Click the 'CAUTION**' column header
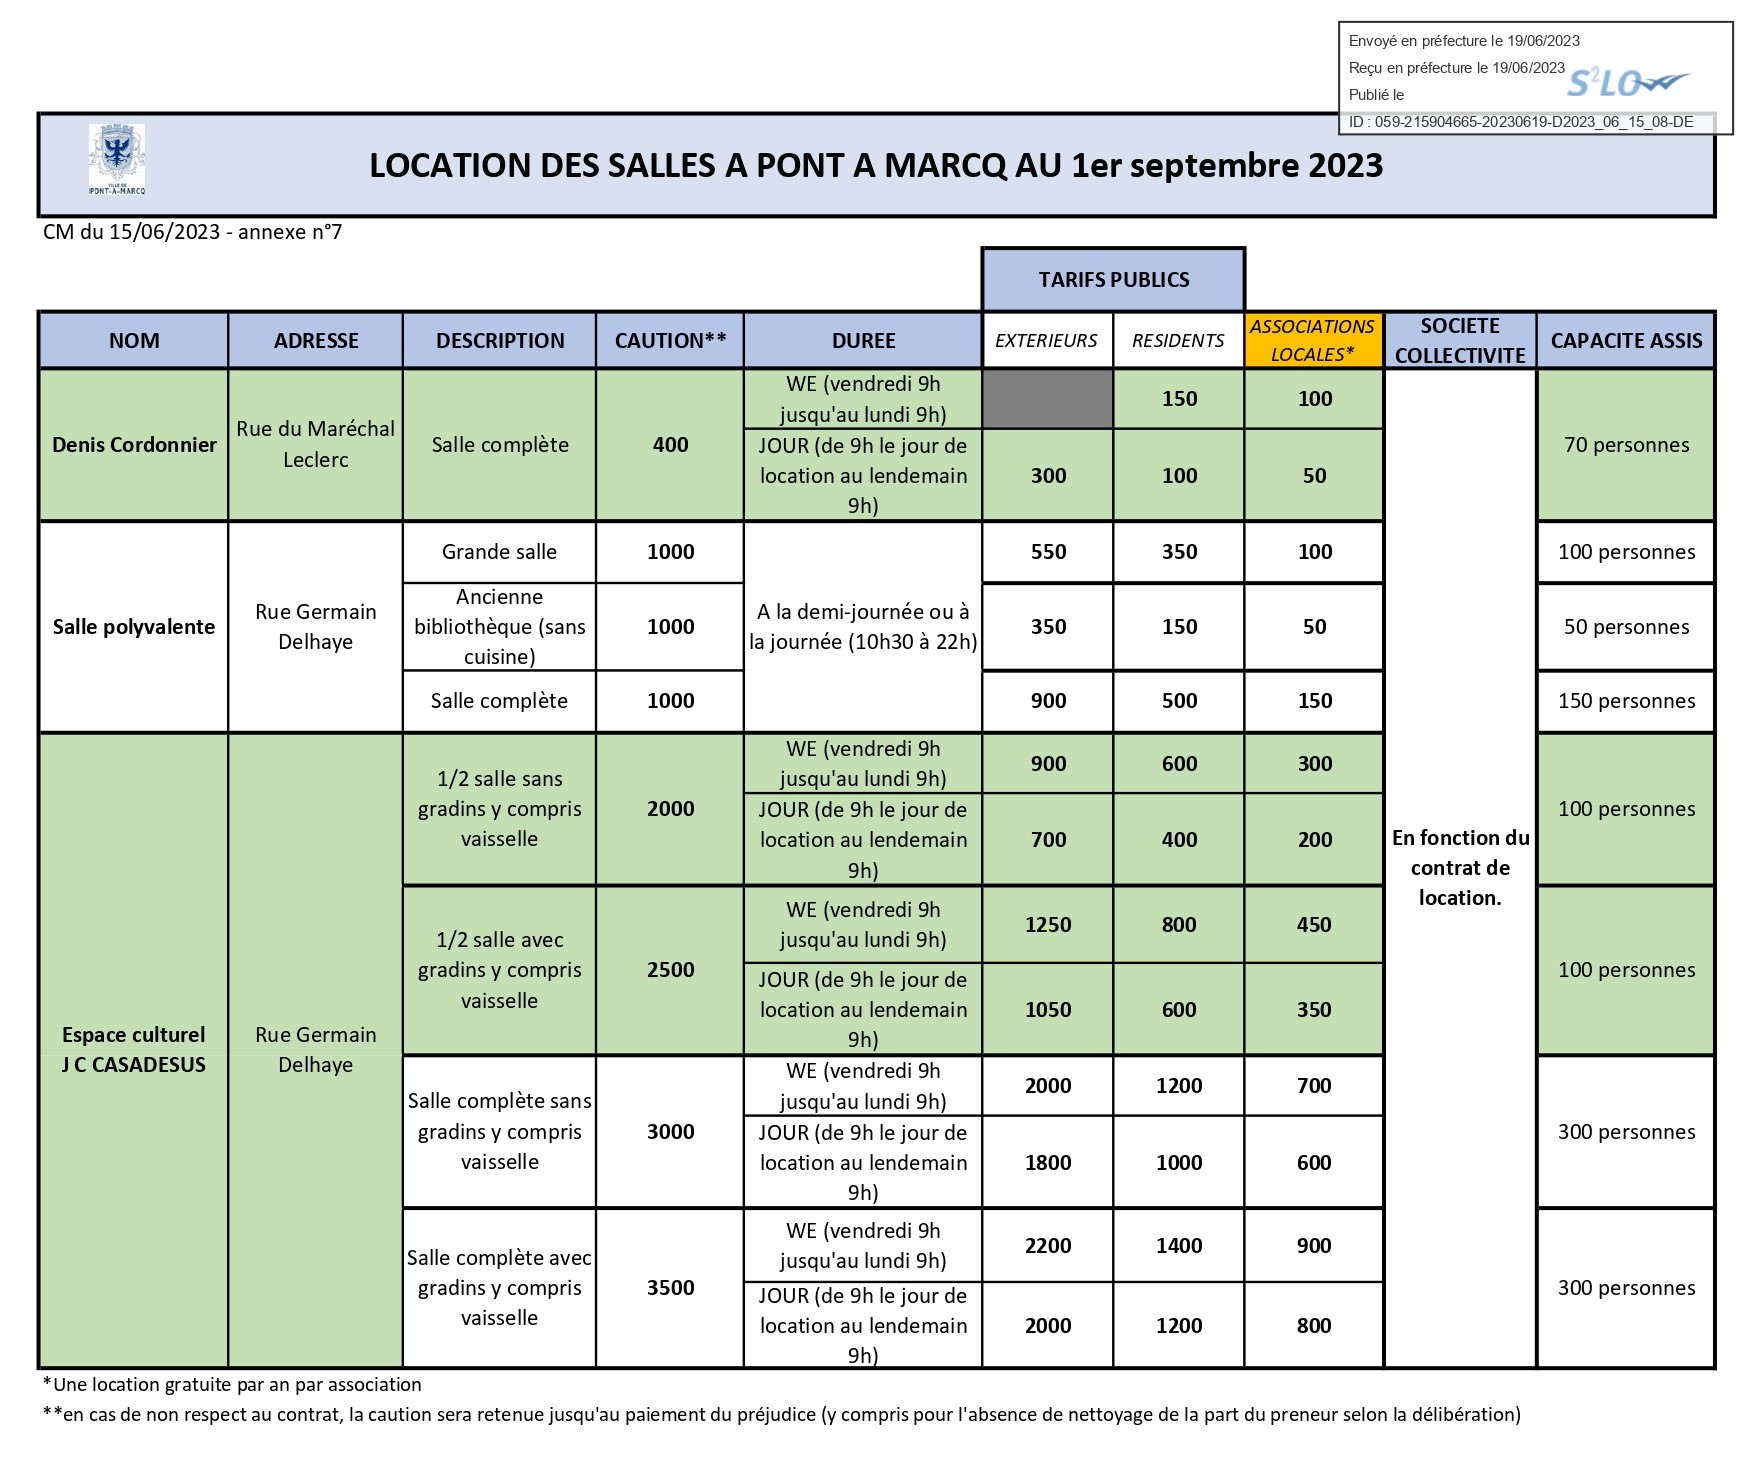This screenshot has height=1472, width=1755. pos(670,340)
